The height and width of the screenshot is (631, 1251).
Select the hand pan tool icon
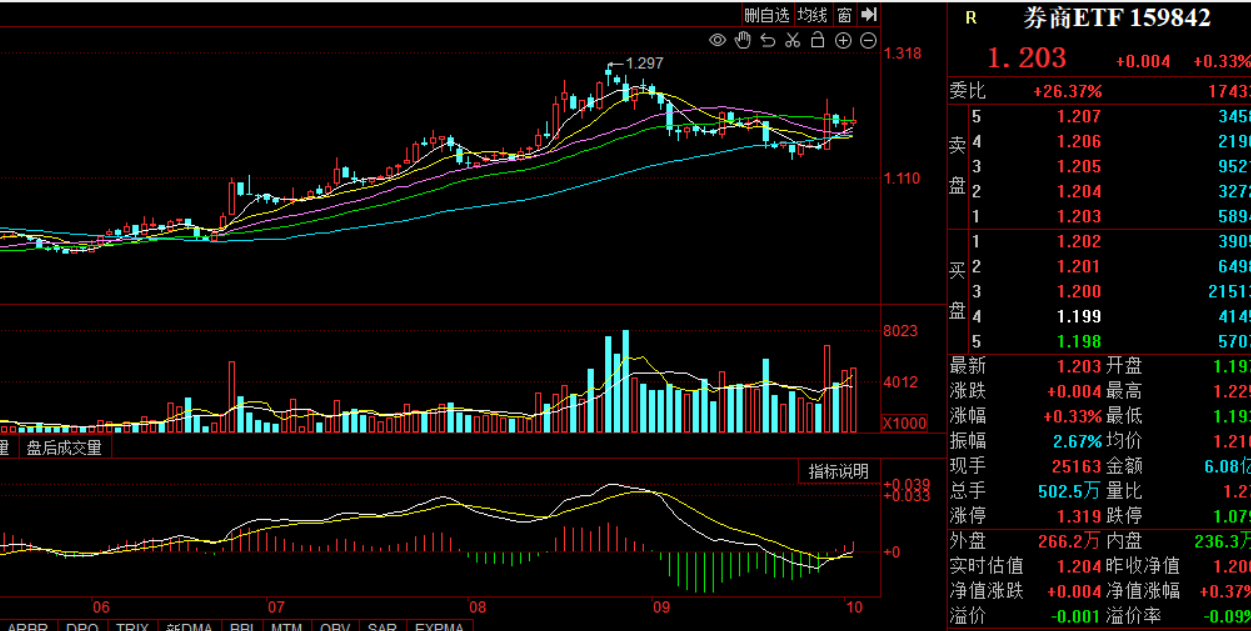coord(743,40)
